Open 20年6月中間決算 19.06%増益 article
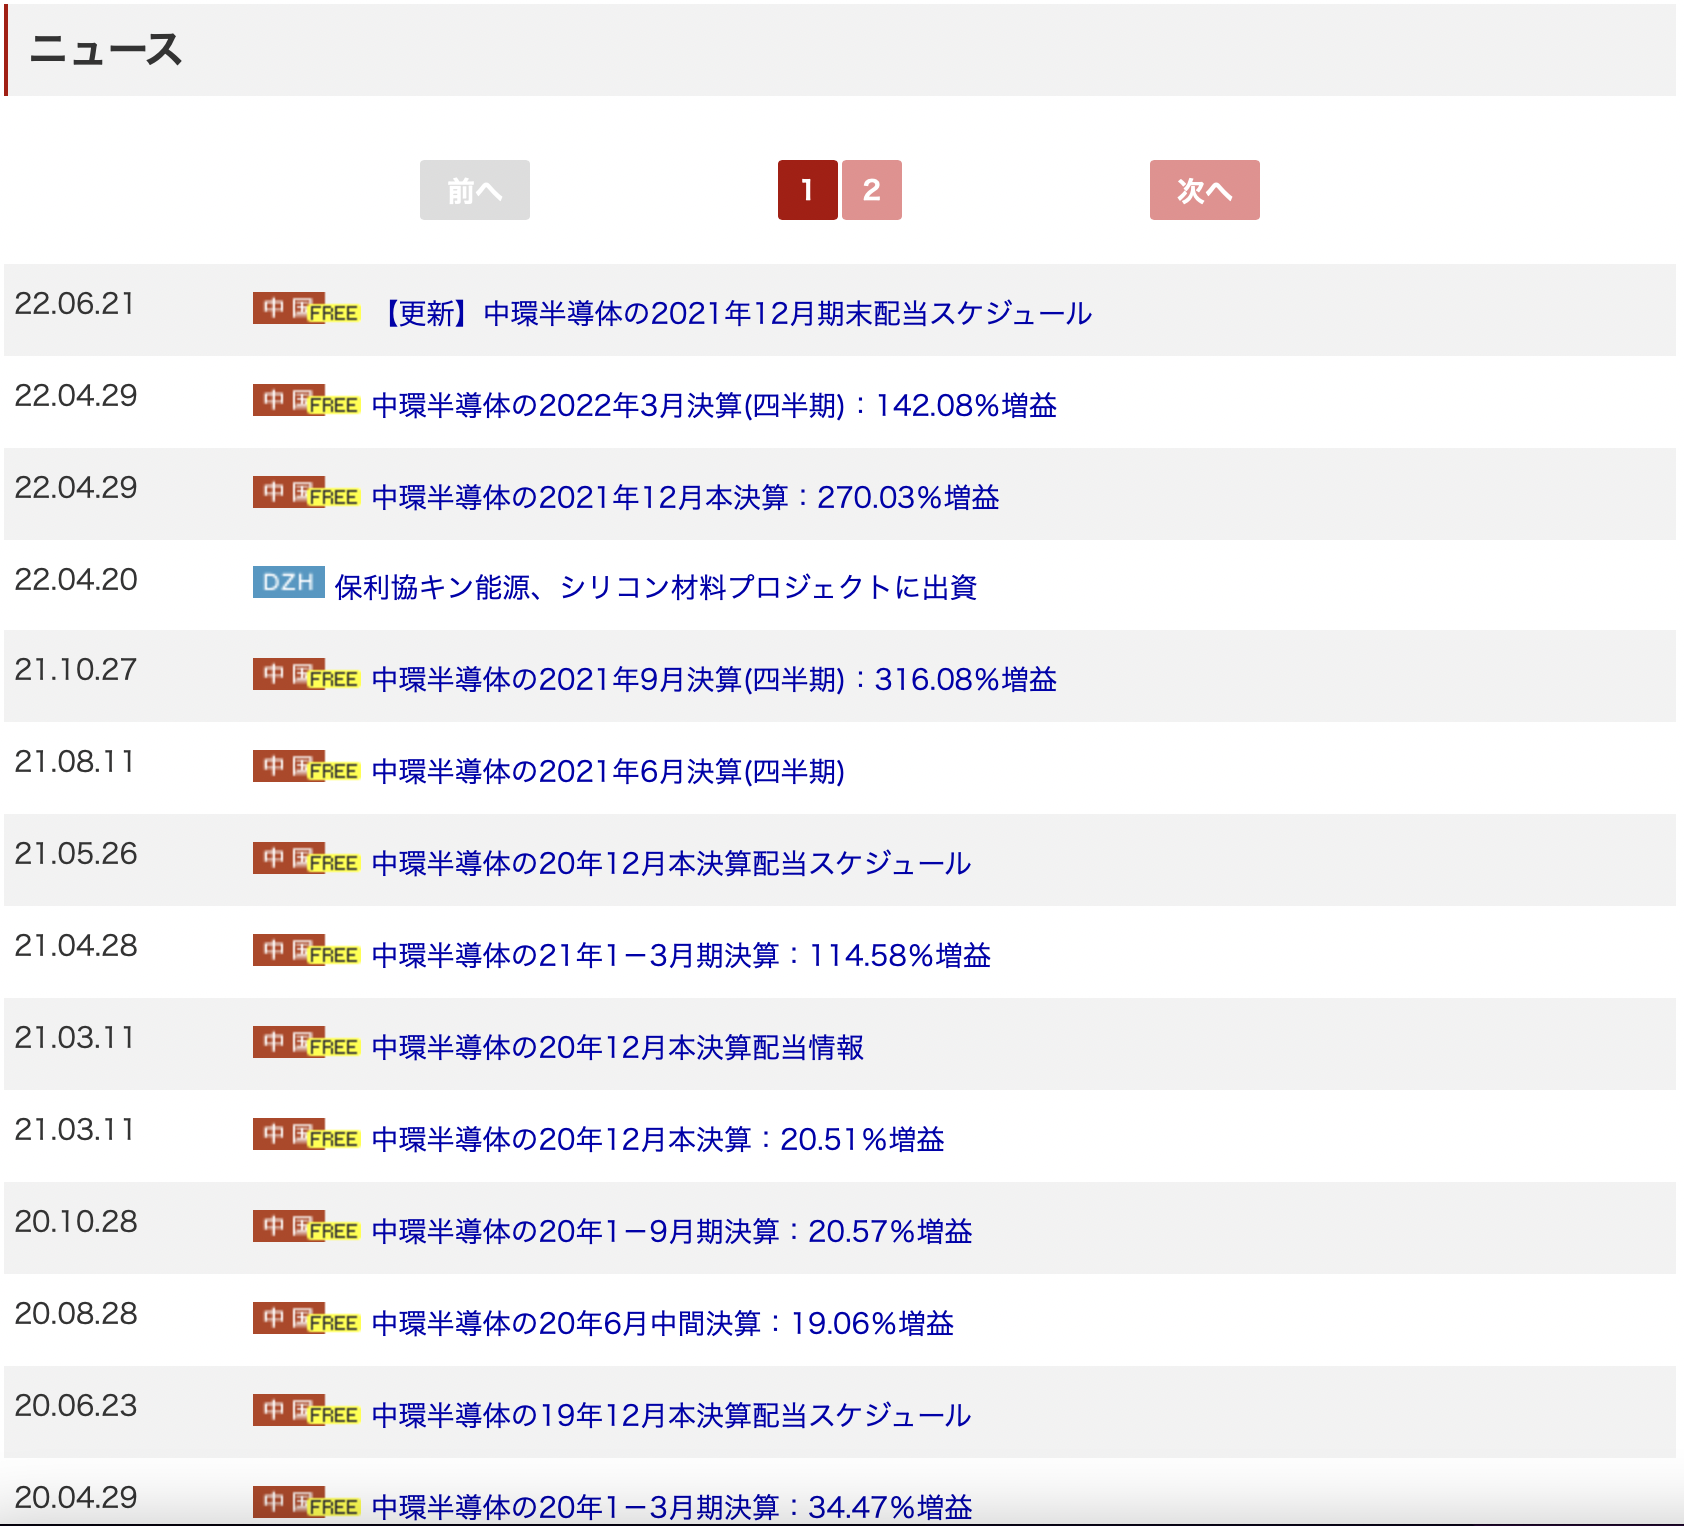 (x=662, y=1323)
